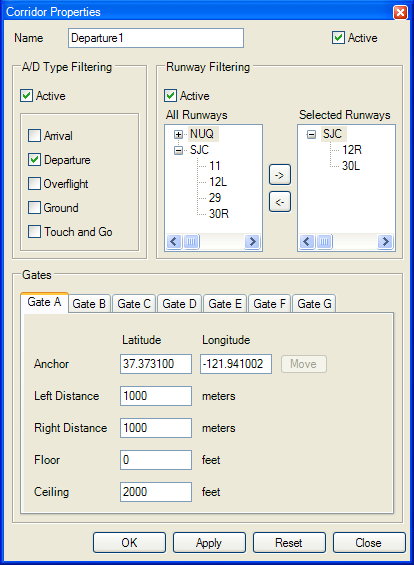
Task: Click the Apply button
Action: [209, 542]
